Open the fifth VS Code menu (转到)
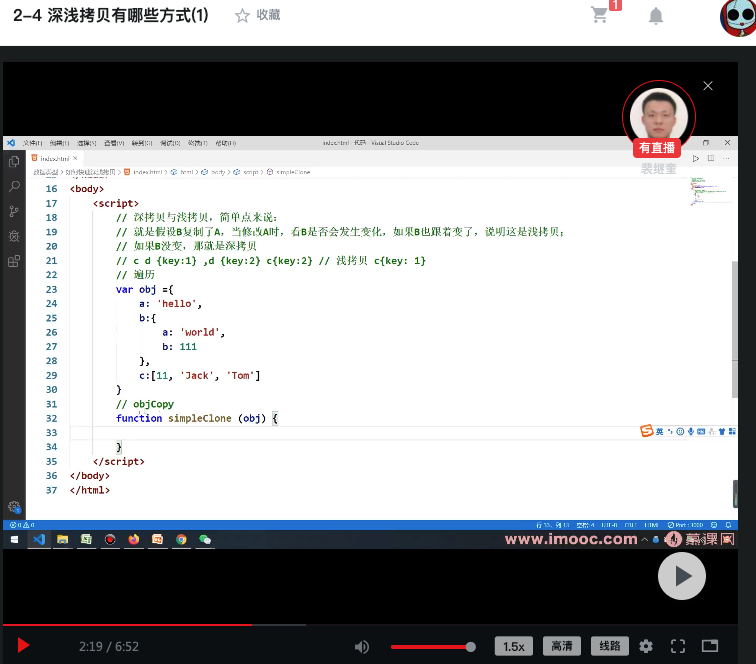Screen dimensions: 756x664 [142, 143]
